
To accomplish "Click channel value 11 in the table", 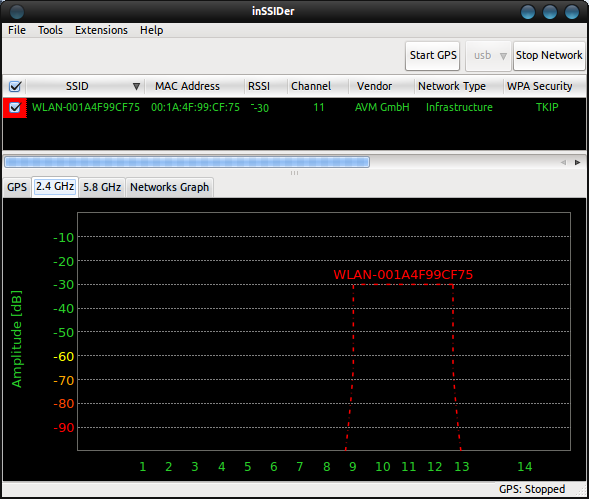I will click(319, 107).
